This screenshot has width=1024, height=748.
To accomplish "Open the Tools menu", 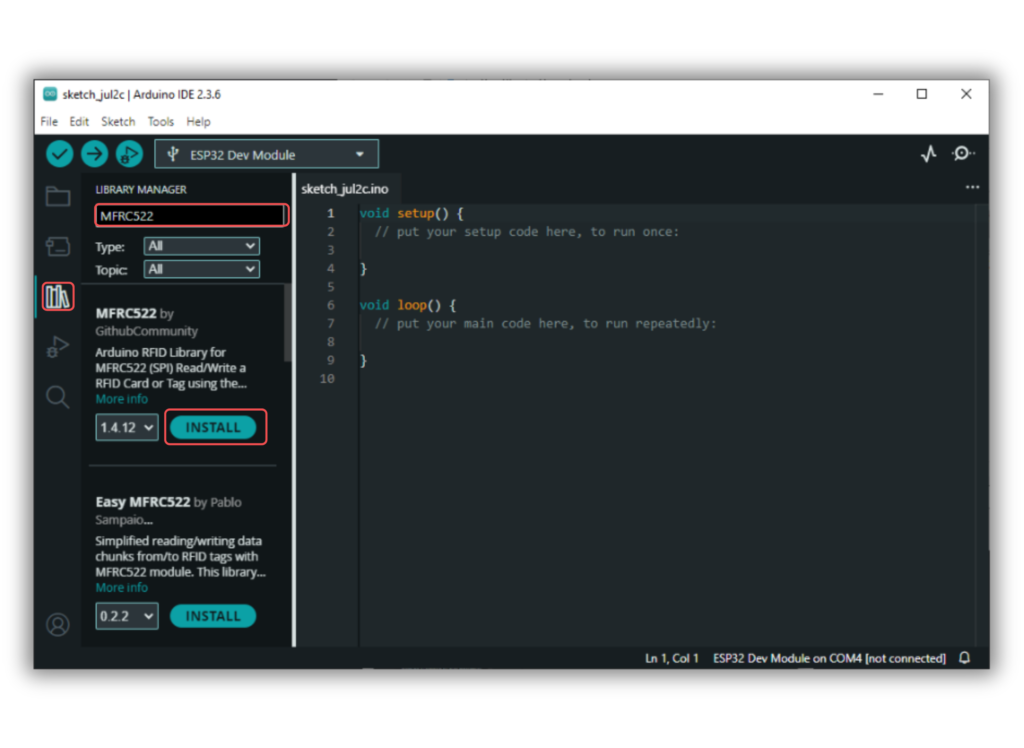I will tap(161, 122).
